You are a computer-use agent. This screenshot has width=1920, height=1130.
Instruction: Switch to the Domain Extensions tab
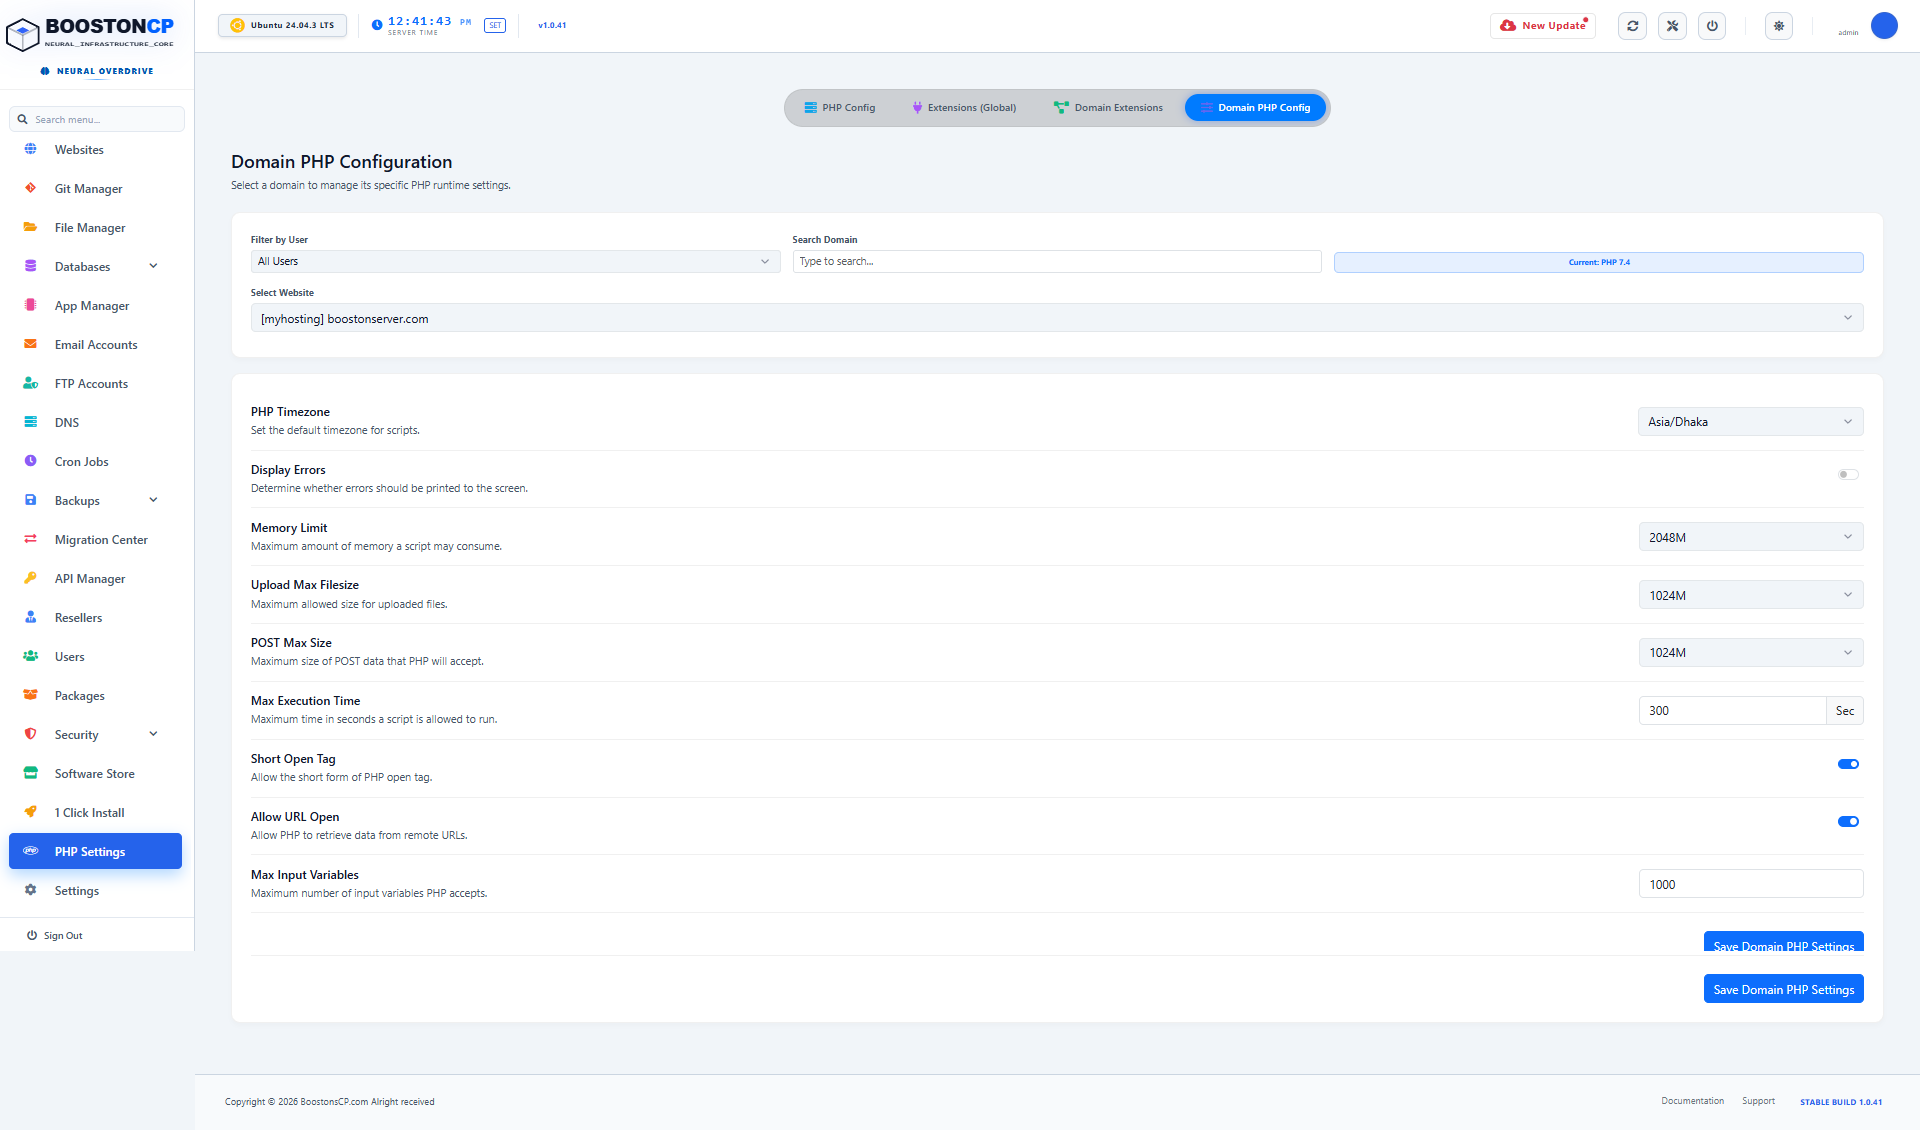click(1108, 108)
